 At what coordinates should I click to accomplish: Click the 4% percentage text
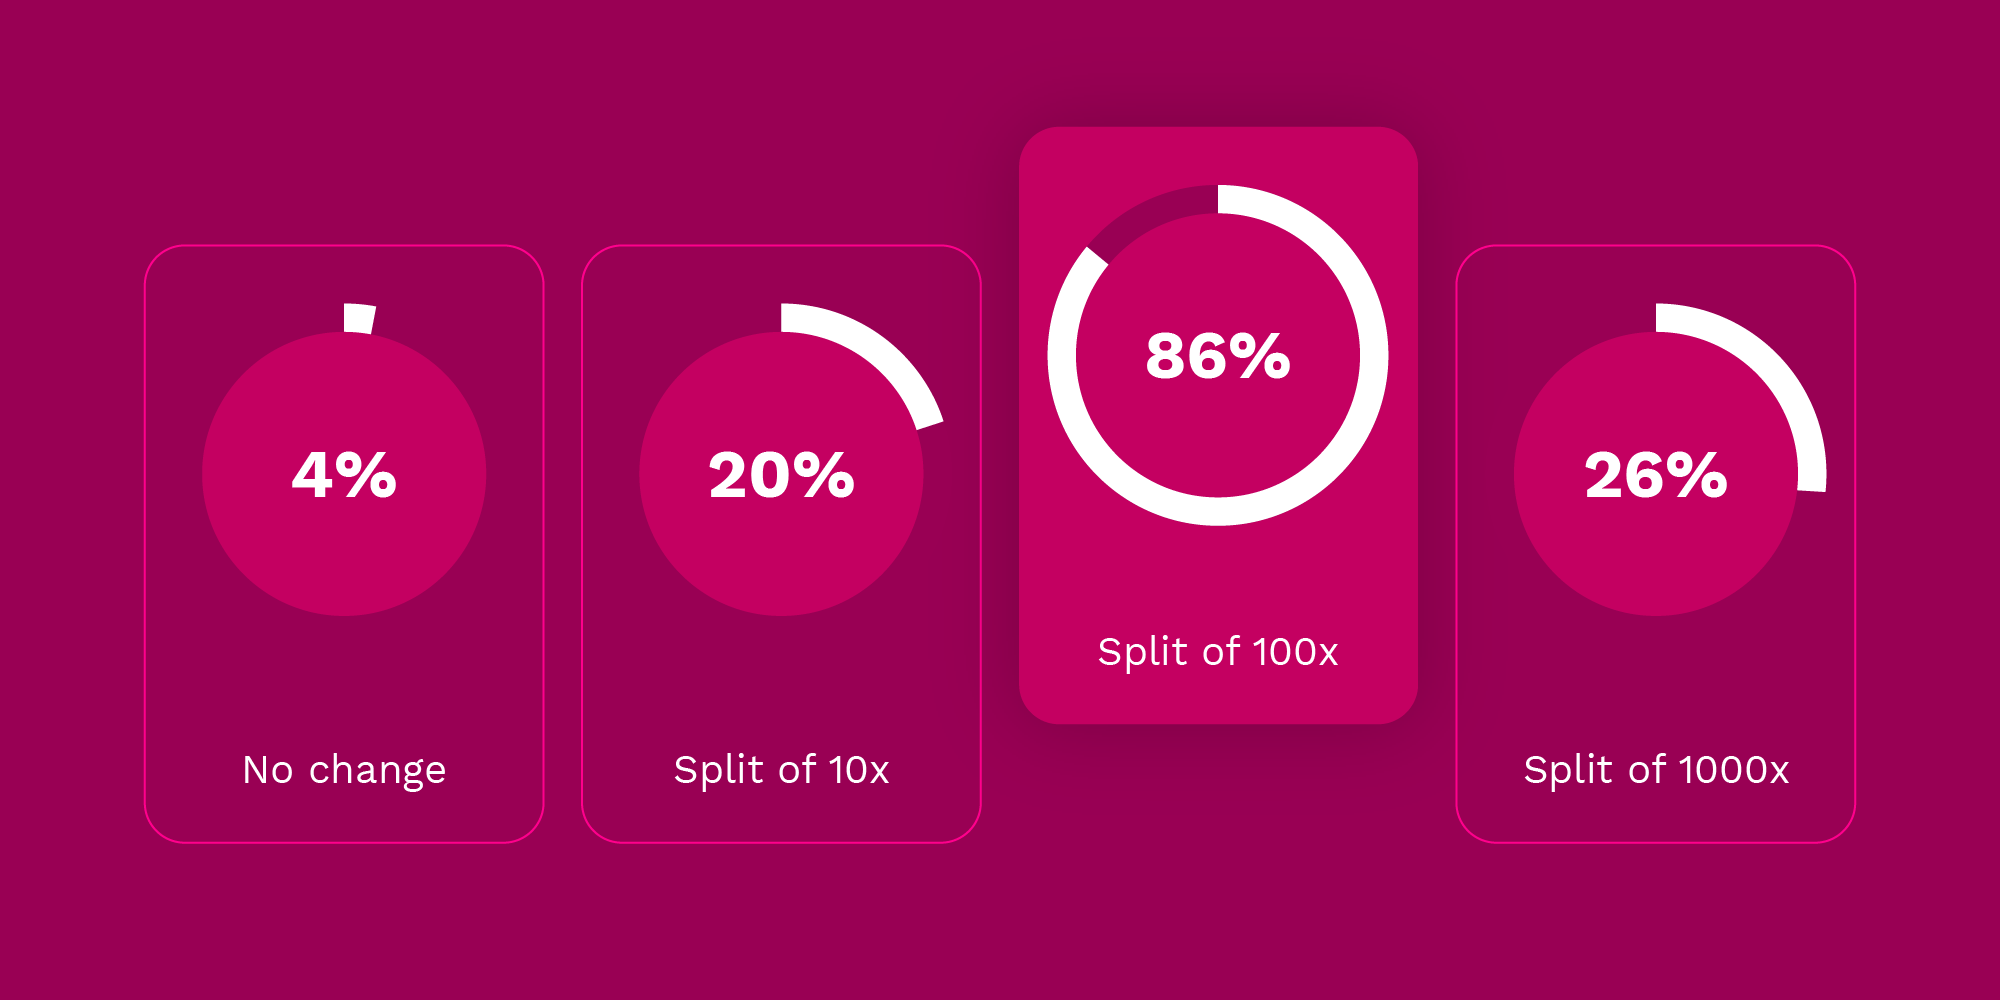click(344, 475)
